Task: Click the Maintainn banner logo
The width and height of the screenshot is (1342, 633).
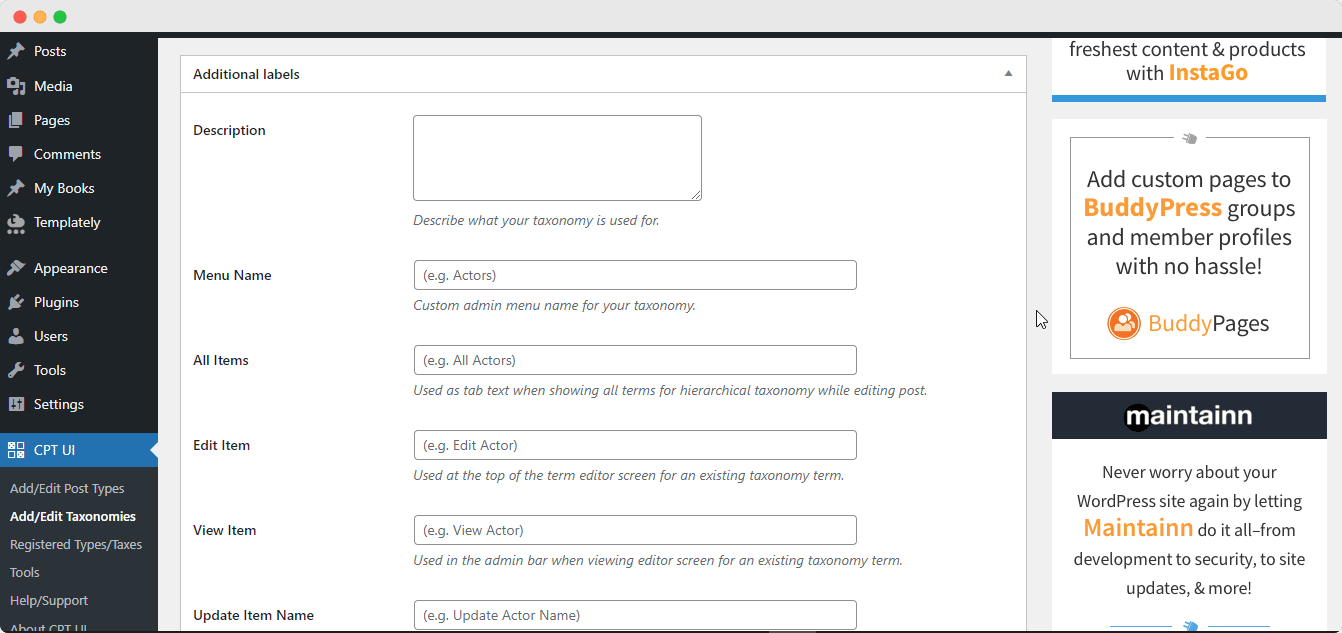Action: pyautogui.click(x=1188, y=416)
